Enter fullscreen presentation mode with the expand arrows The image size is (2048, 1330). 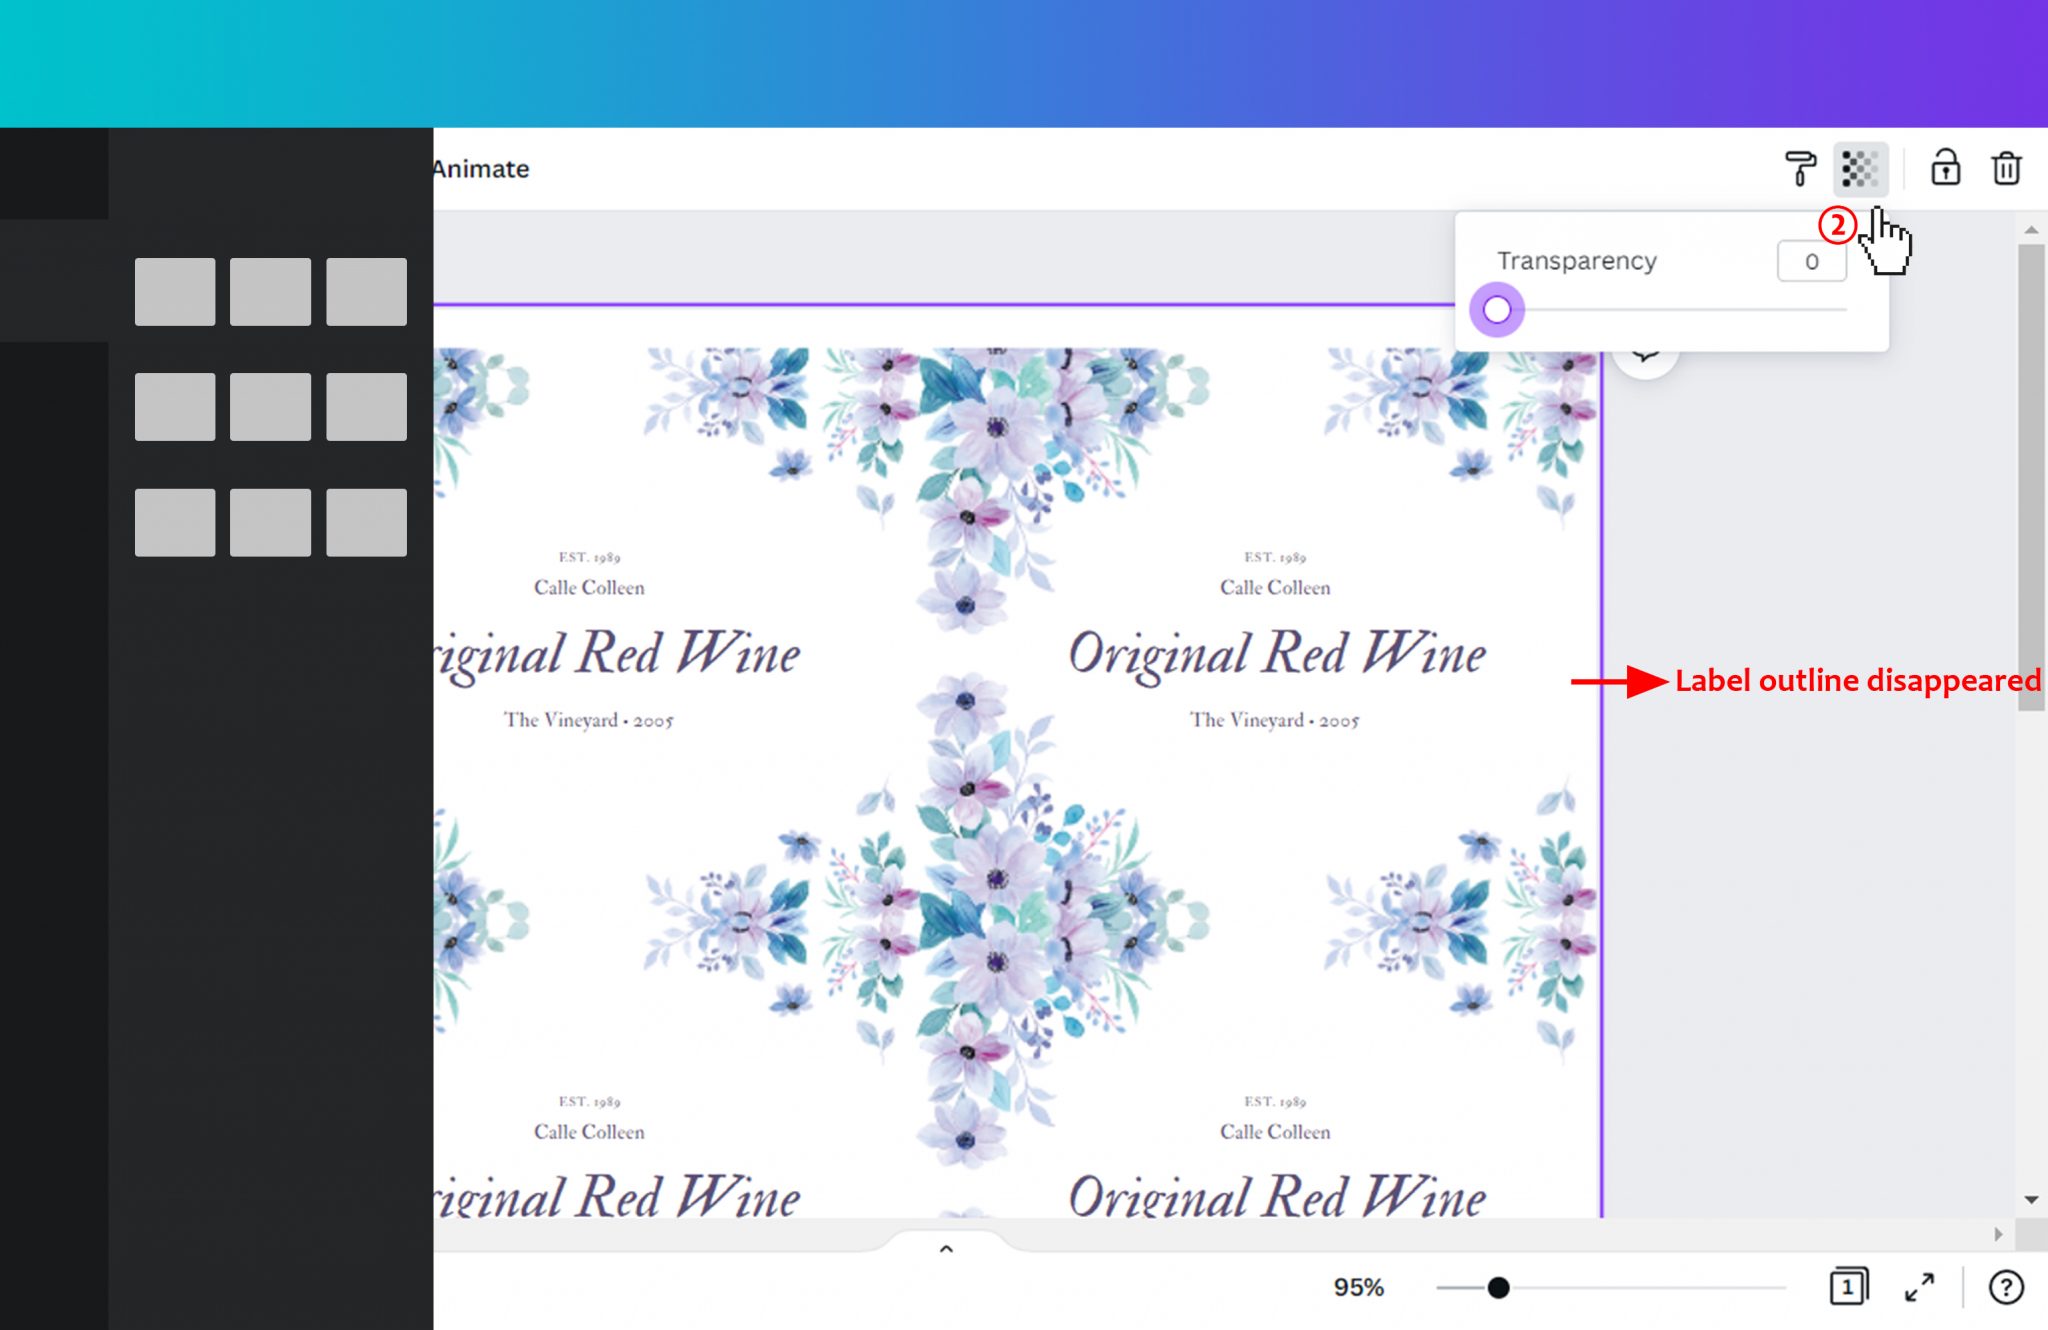pyautogui.click(x=1920, y=1288)
